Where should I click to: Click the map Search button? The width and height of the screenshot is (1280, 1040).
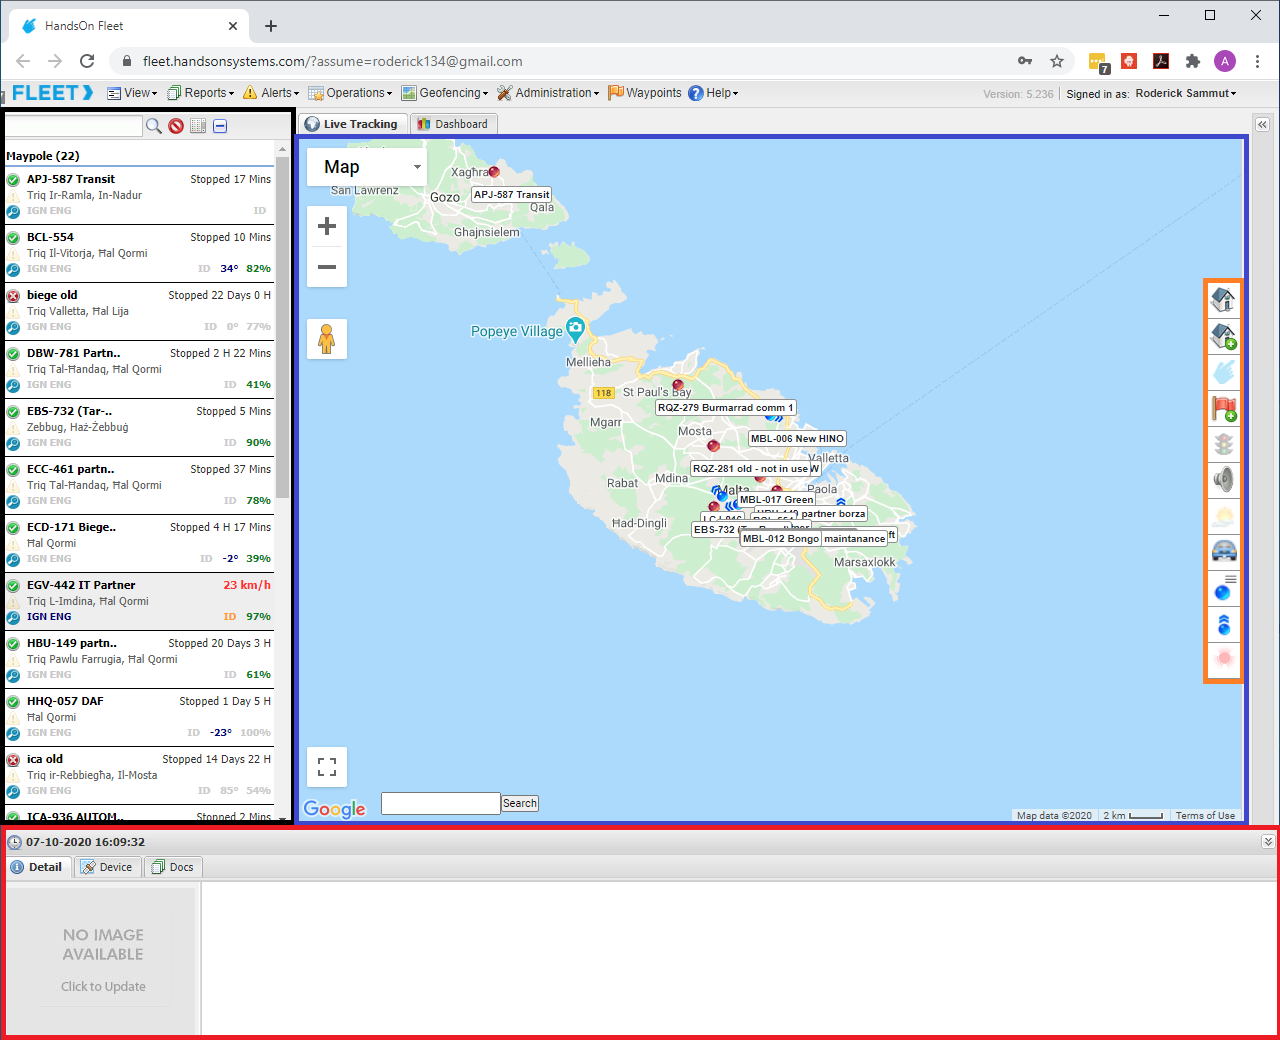tap(520, 803)
